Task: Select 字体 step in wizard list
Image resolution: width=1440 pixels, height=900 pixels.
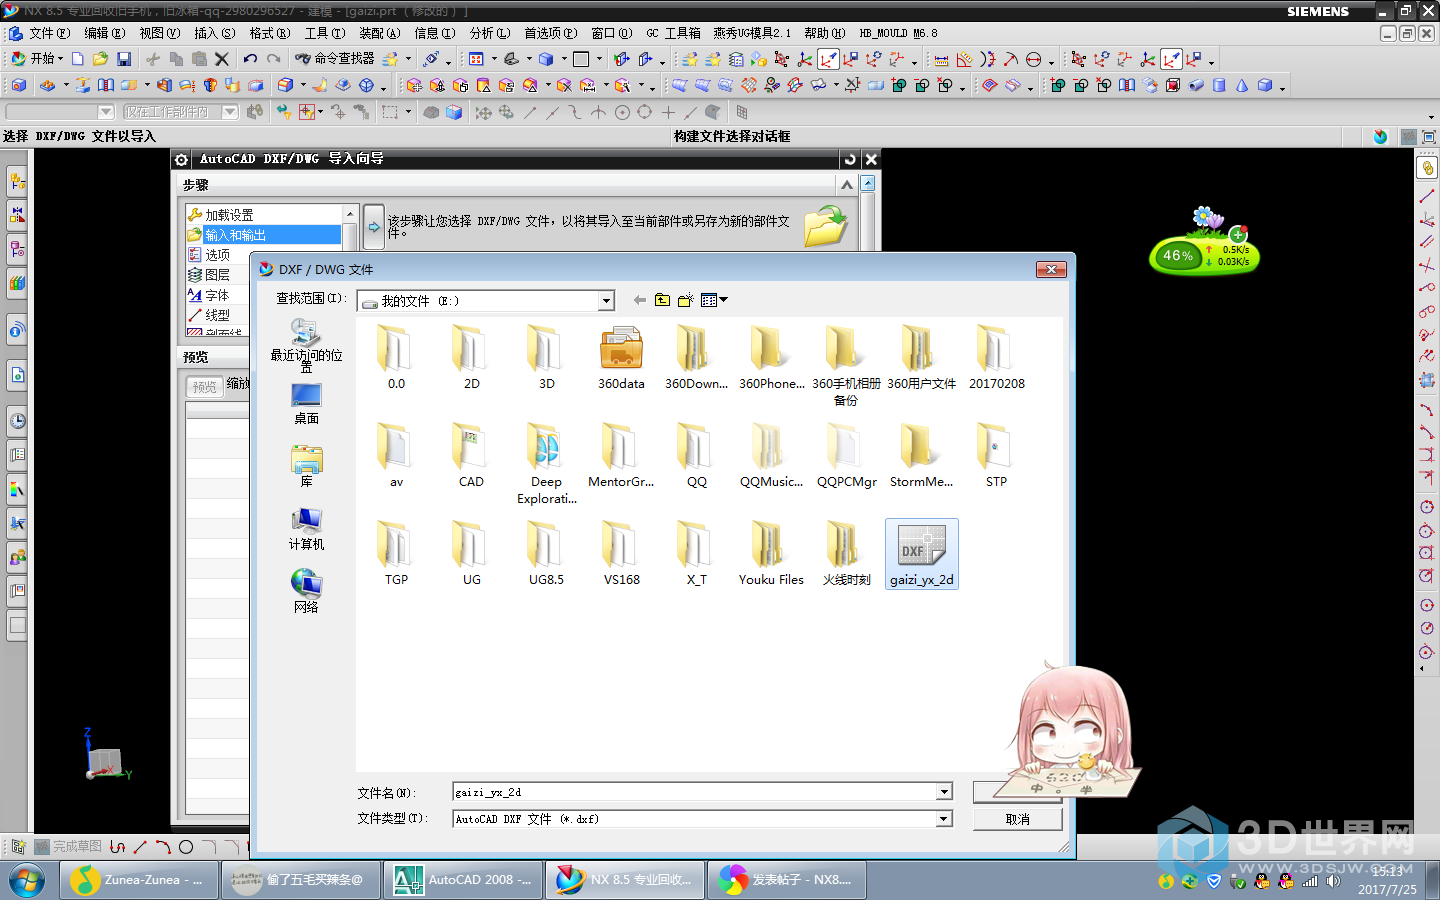Action: 264,295
